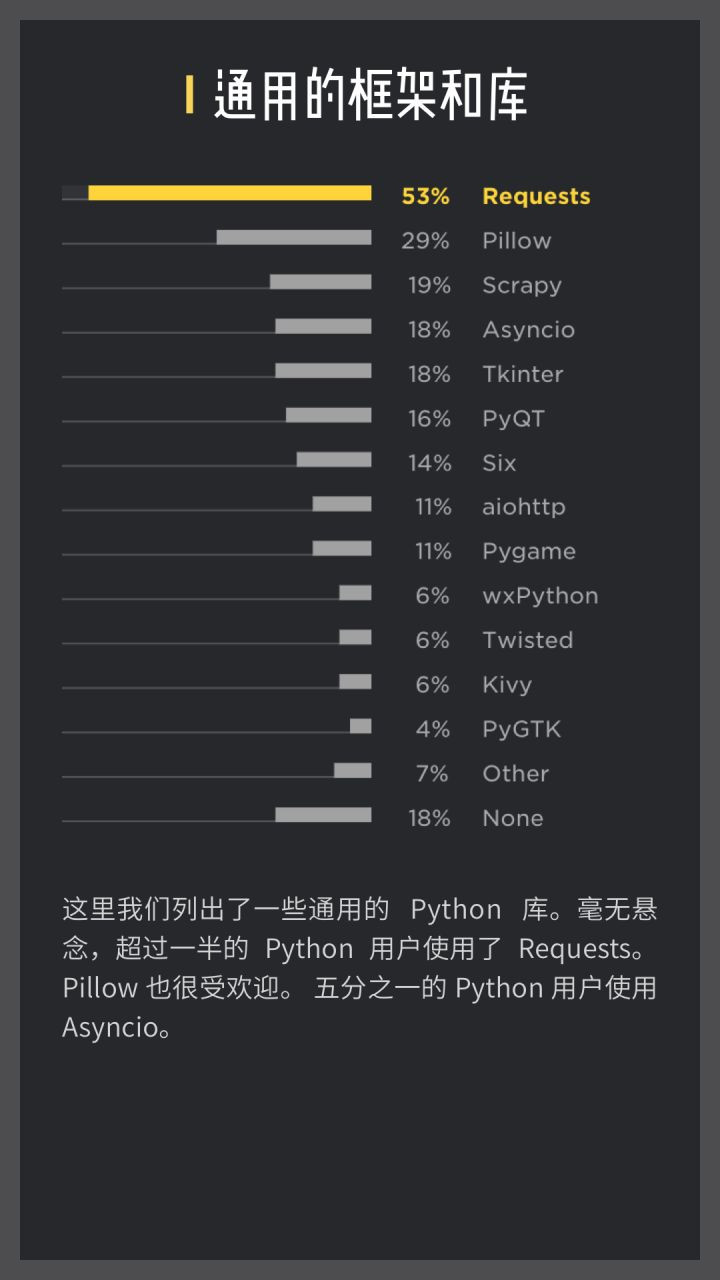Click the Other category label
This screenshot has width=720, height=1280.
(x=515, y=774)
